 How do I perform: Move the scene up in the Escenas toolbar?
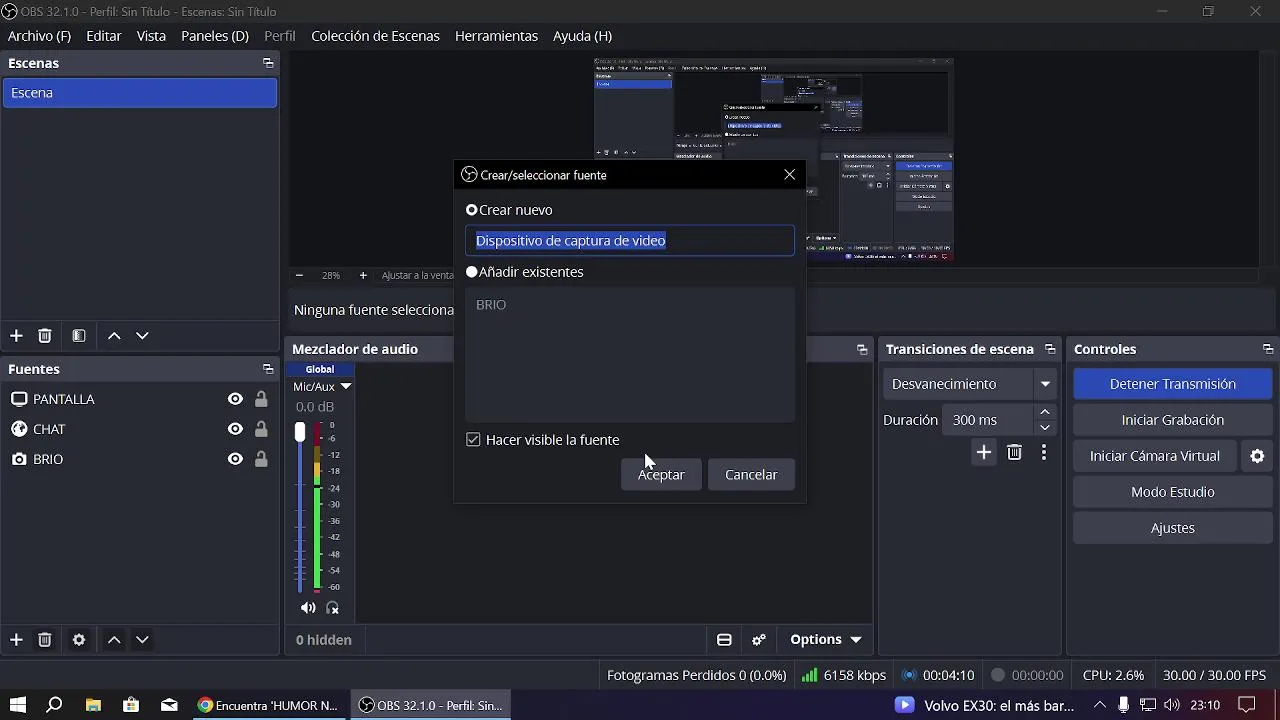[114, 336]
